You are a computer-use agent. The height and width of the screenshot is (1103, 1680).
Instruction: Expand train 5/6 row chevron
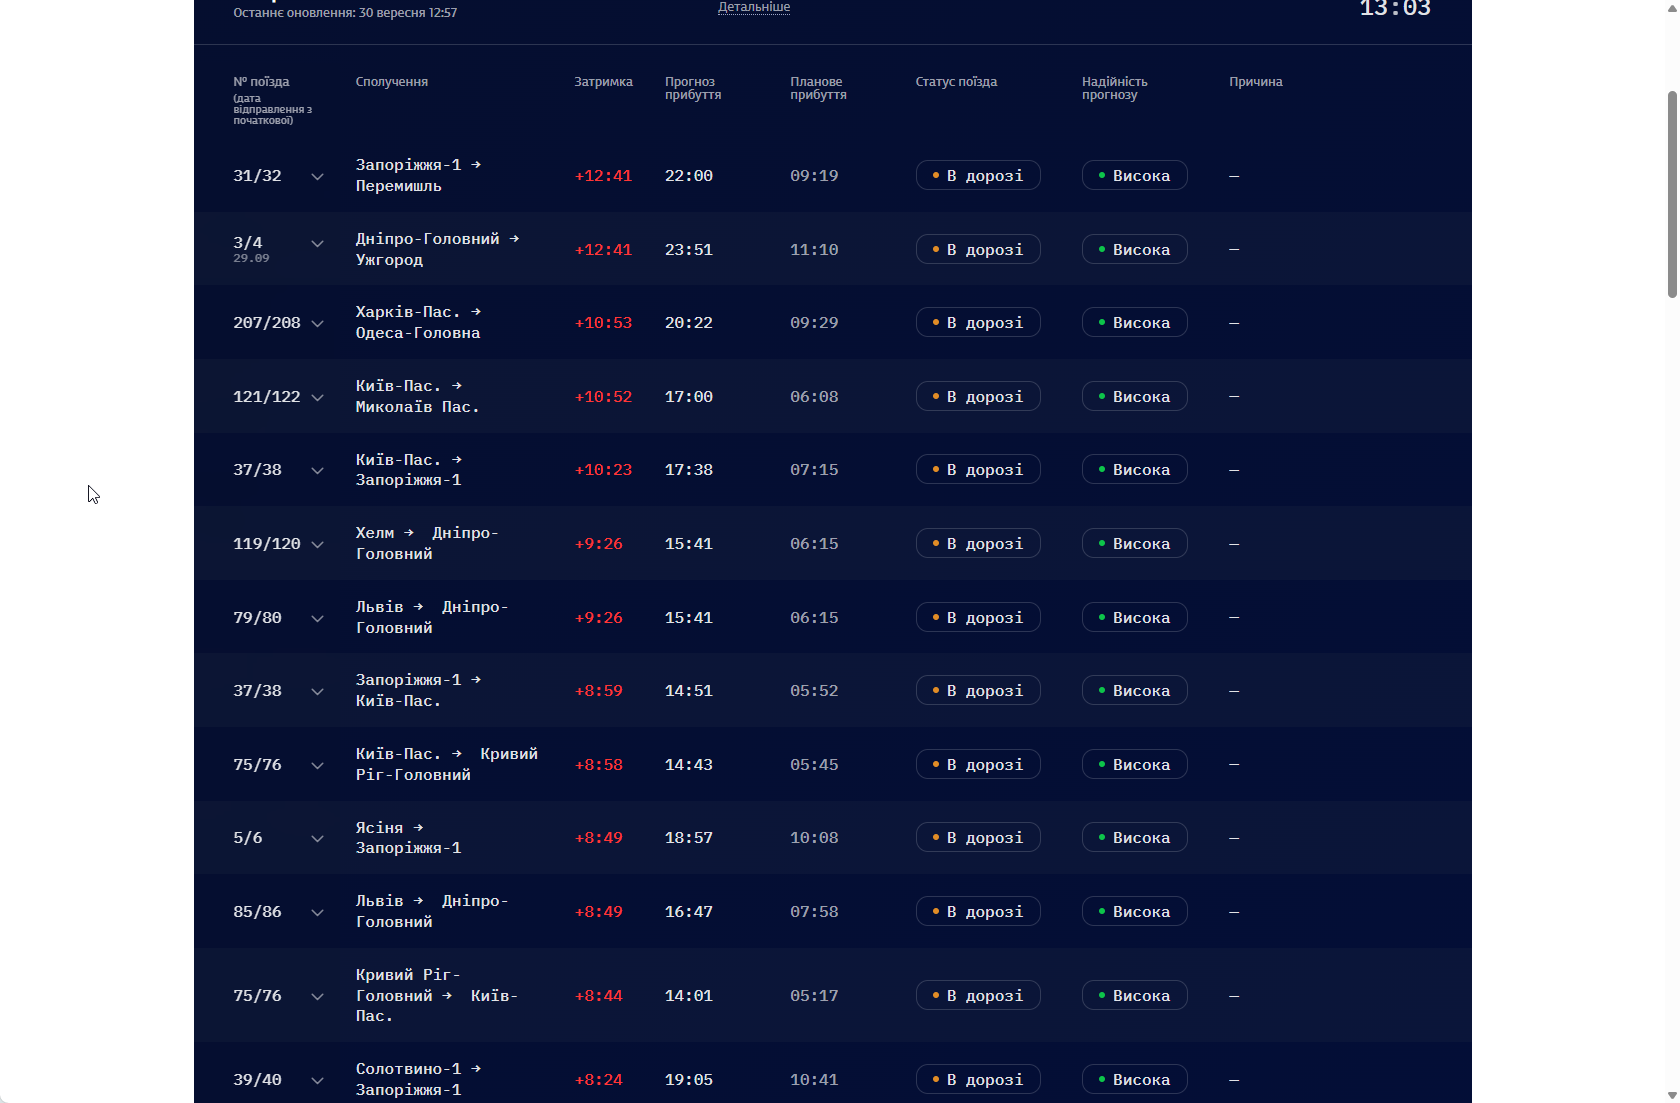coord(317,839)
